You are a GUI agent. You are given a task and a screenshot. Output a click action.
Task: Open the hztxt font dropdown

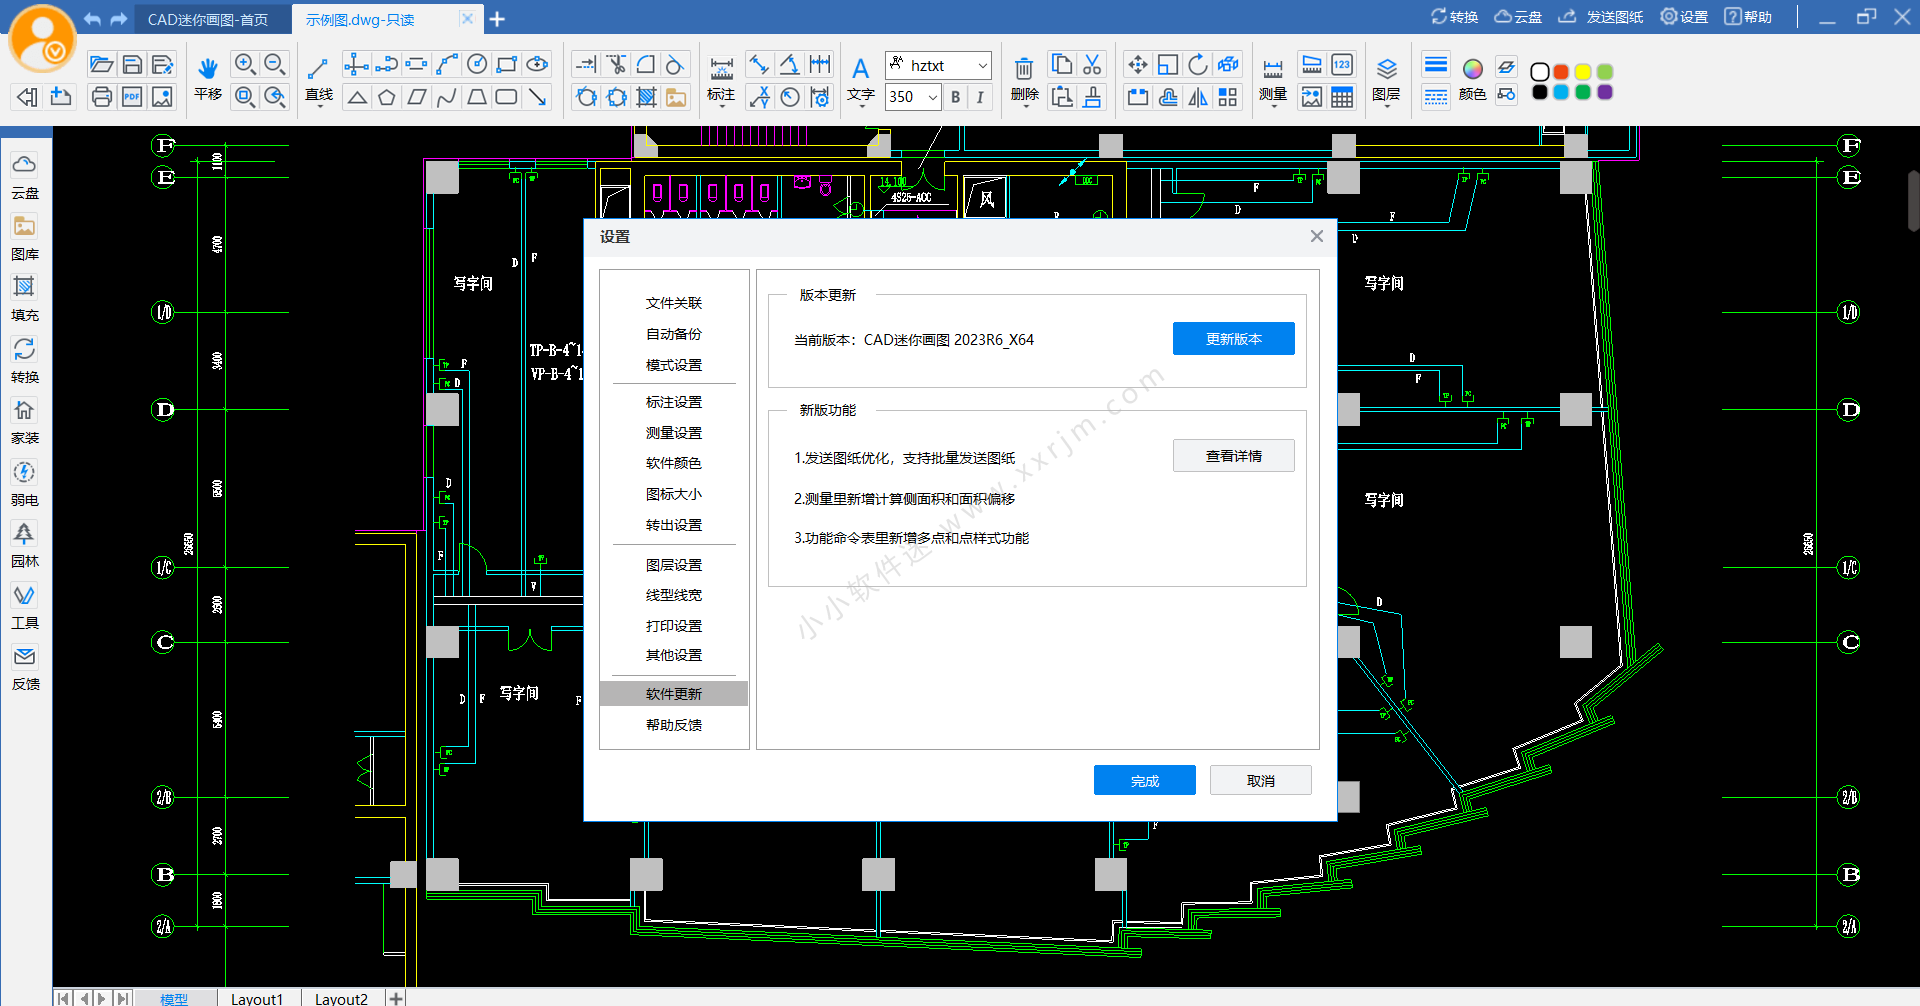pos(982,66)
